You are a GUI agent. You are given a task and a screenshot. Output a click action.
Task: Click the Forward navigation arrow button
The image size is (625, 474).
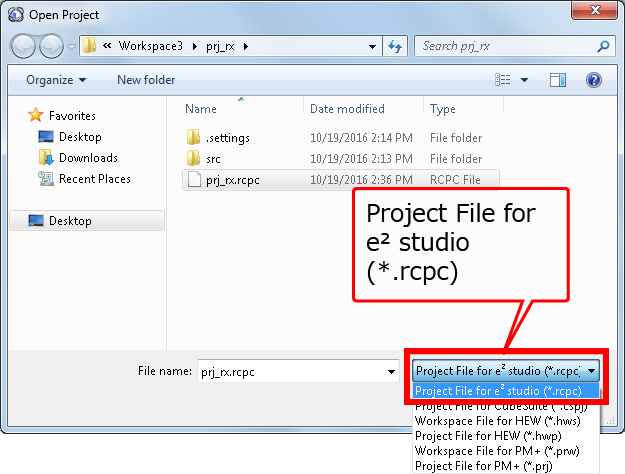(x=52, y=46)
